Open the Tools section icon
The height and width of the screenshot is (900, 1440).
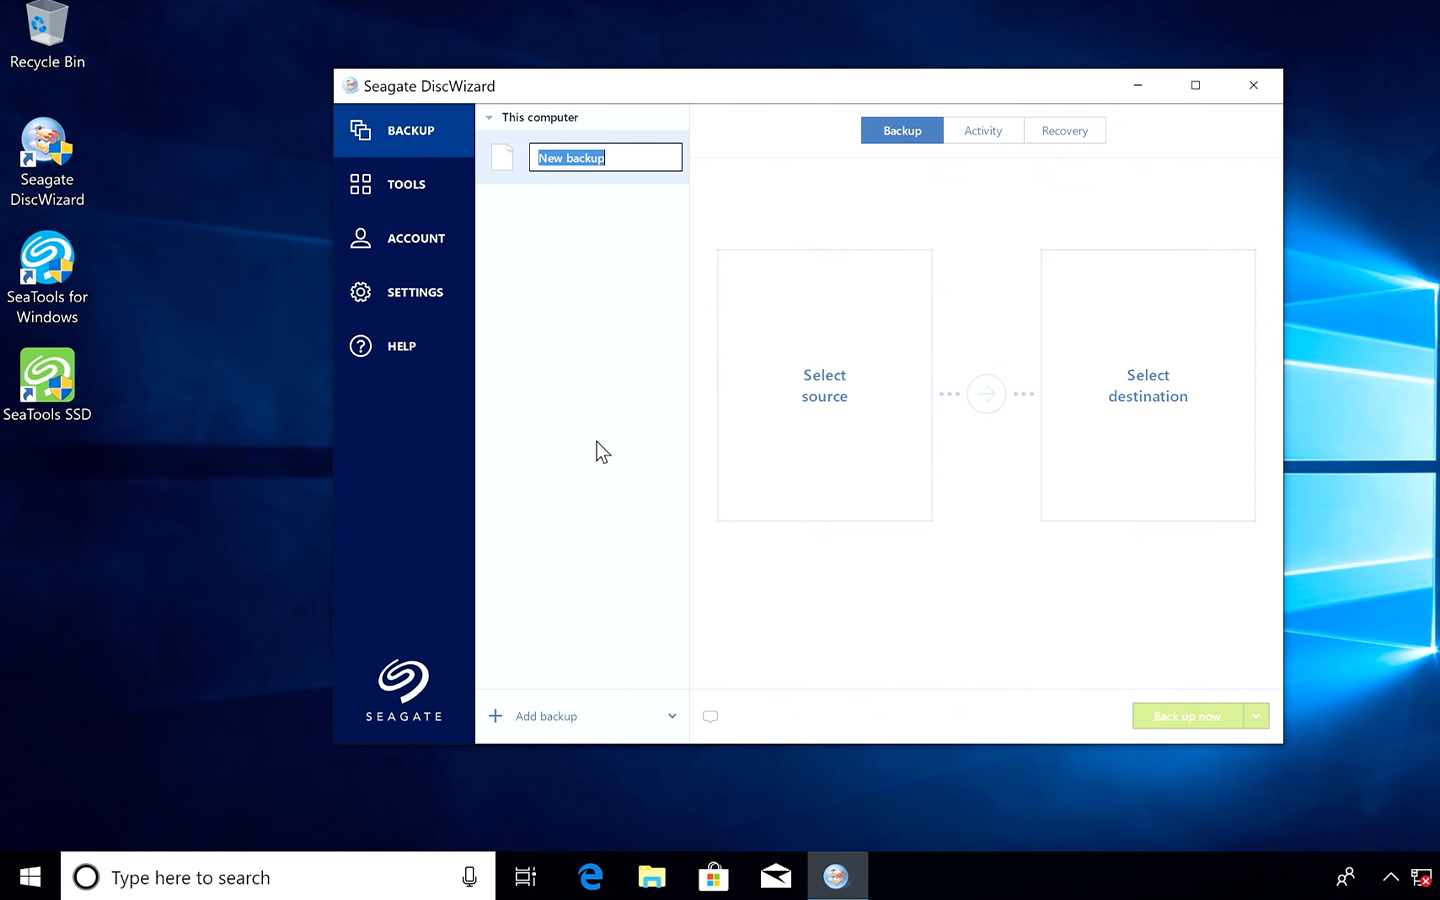(360, 184)
